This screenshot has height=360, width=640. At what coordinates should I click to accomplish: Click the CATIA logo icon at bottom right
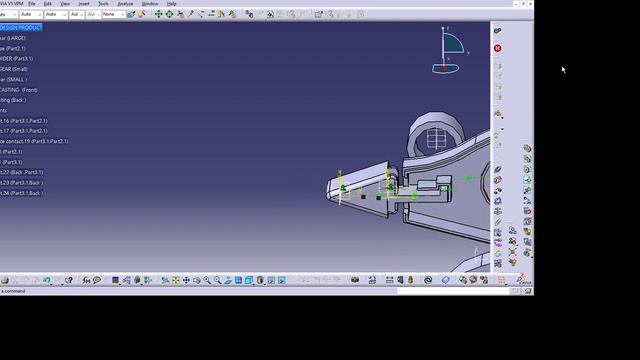524,280
